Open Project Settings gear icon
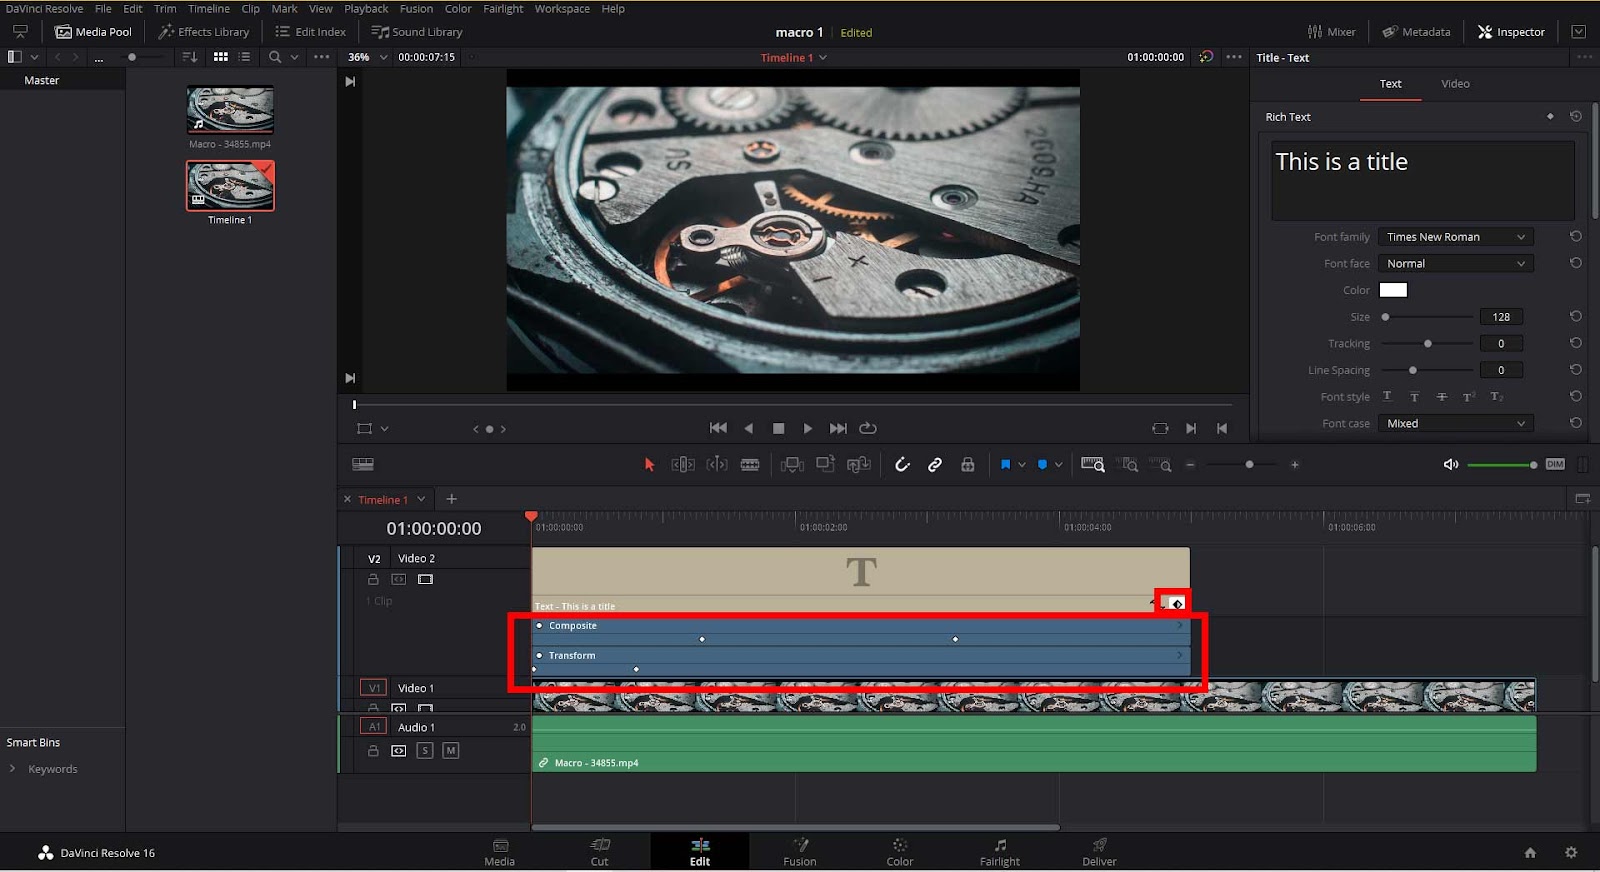 tap(1571, 852)
